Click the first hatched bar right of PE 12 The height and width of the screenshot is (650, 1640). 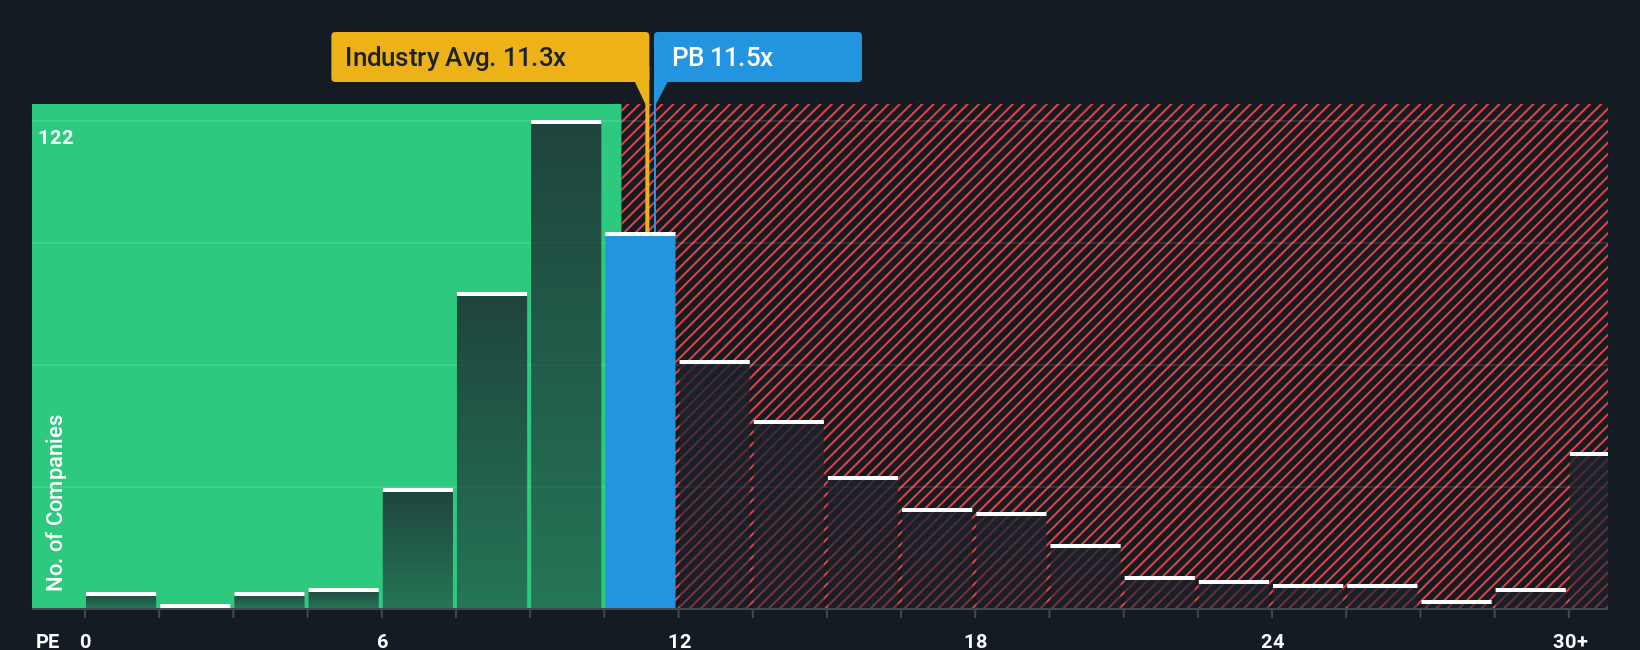click(714, 485)
